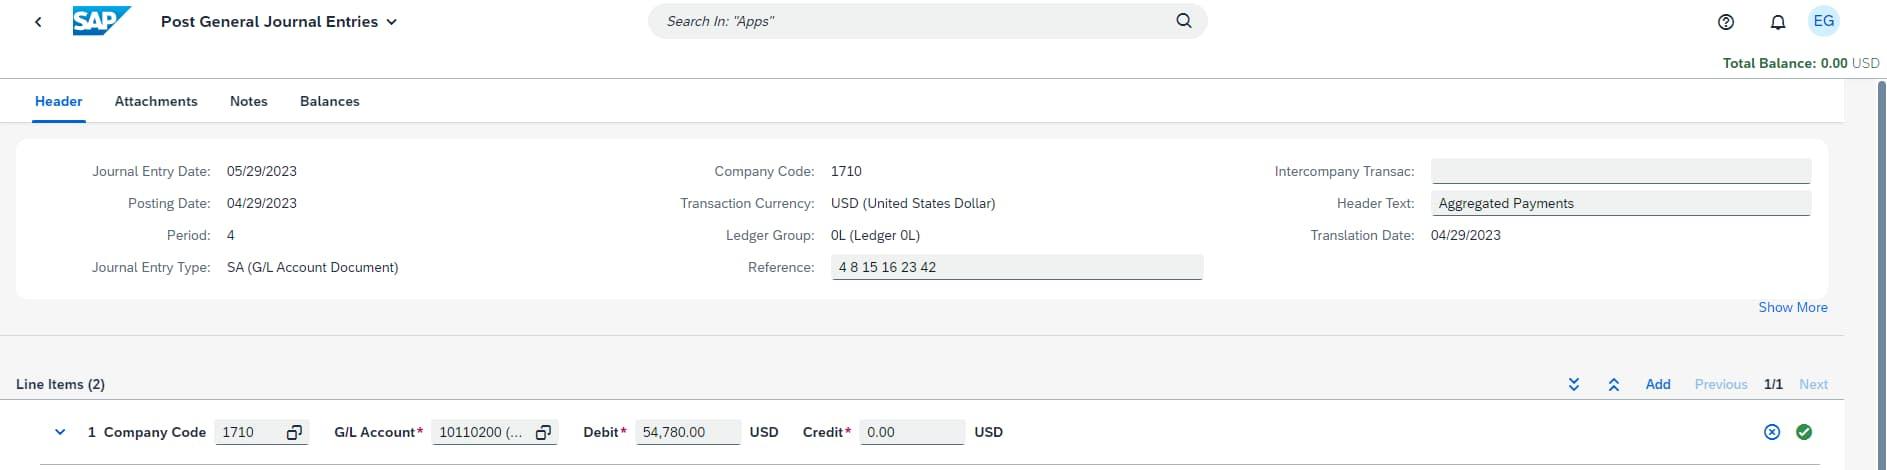Click the search magnifier icon
The height and width of the screenshot is (470, 1887).
click(1184, 21)
